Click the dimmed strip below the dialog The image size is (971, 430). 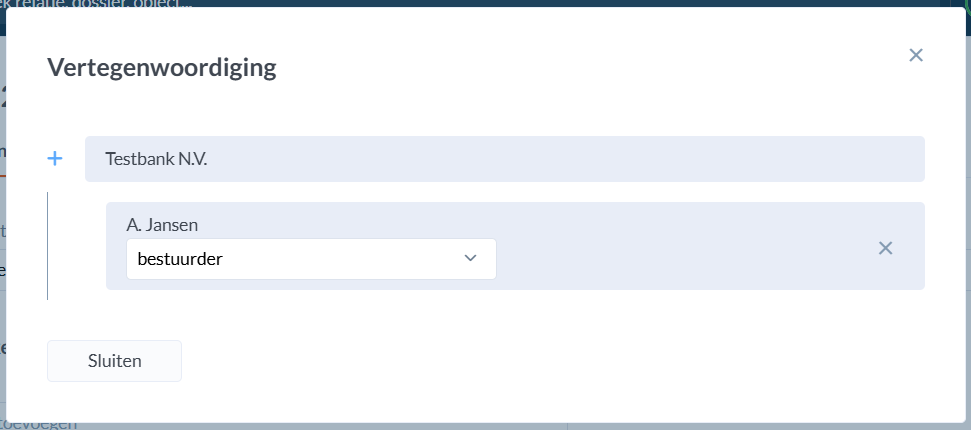click(500, 426)
